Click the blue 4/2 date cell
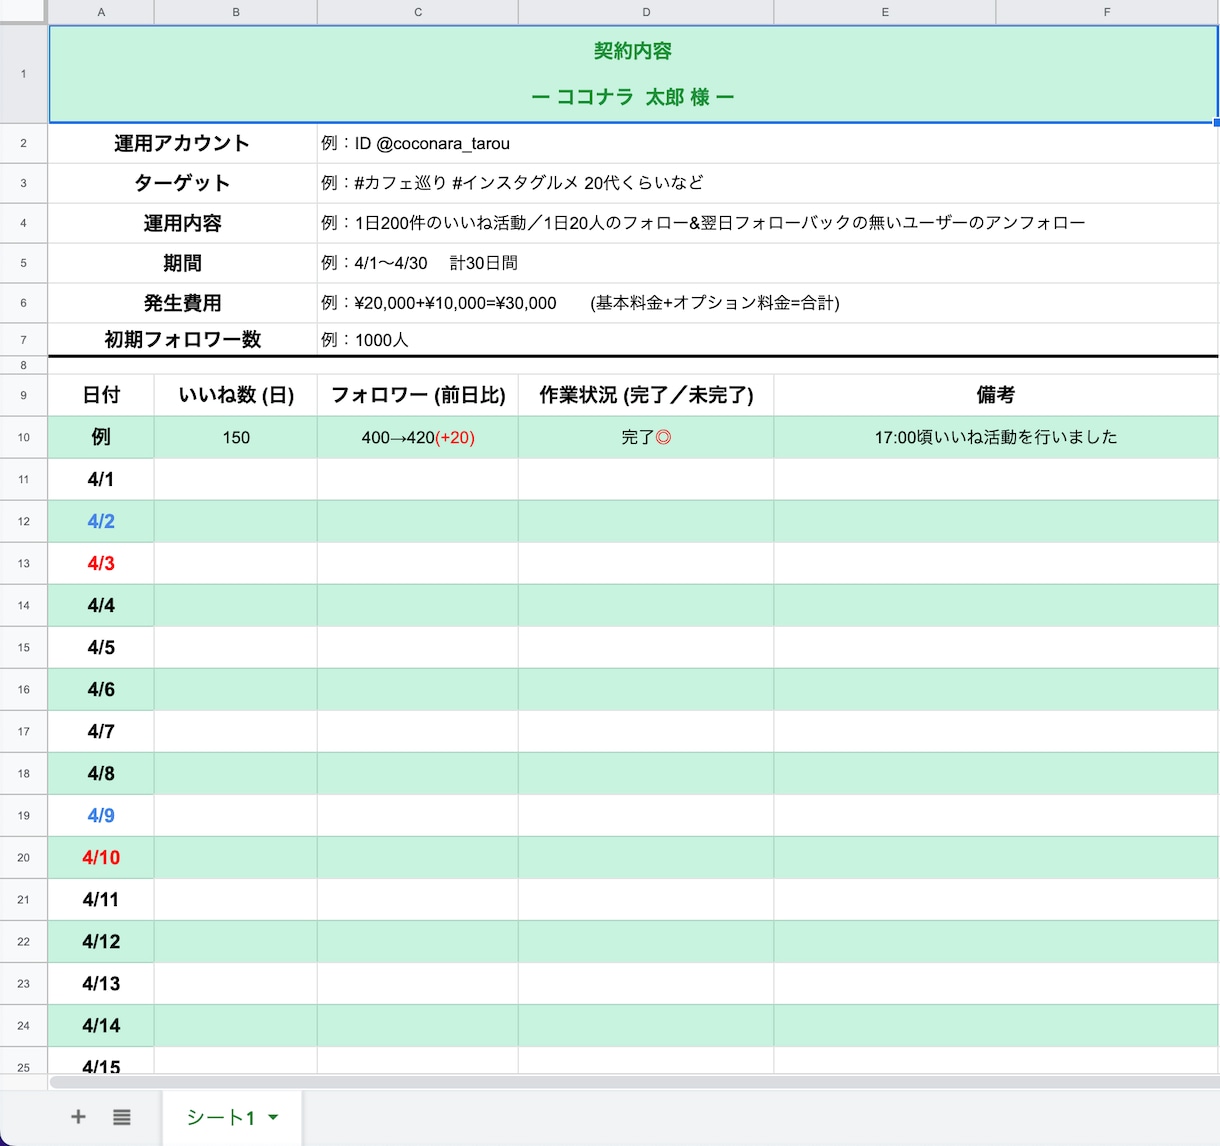1220x1146 pixels. point(101,521)
